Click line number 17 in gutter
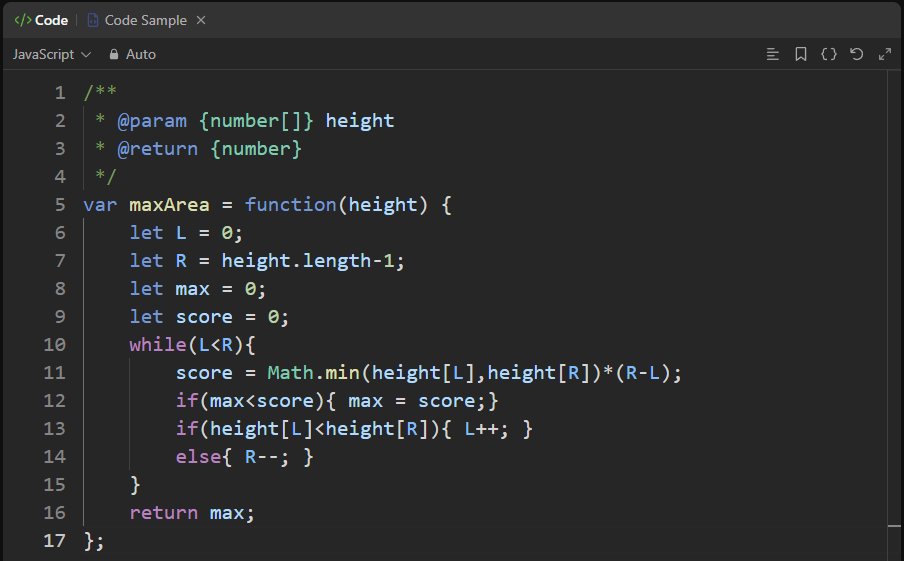The height and width of the screenshot is (561, 904). click(x=55, y=541)
